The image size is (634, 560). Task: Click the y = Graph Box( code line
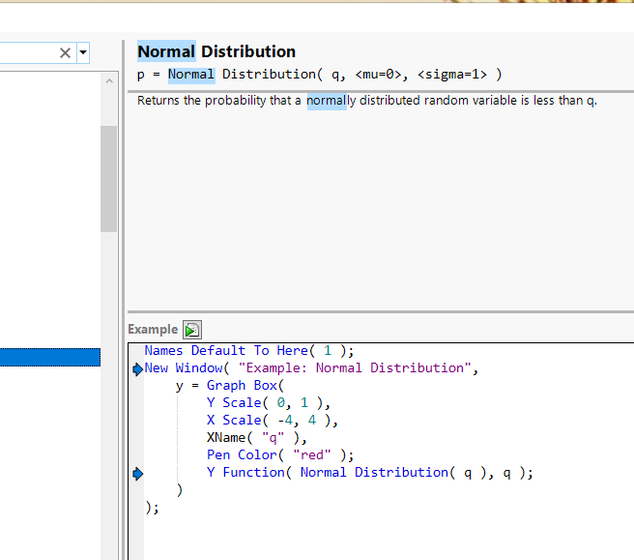tap(230, 386)
